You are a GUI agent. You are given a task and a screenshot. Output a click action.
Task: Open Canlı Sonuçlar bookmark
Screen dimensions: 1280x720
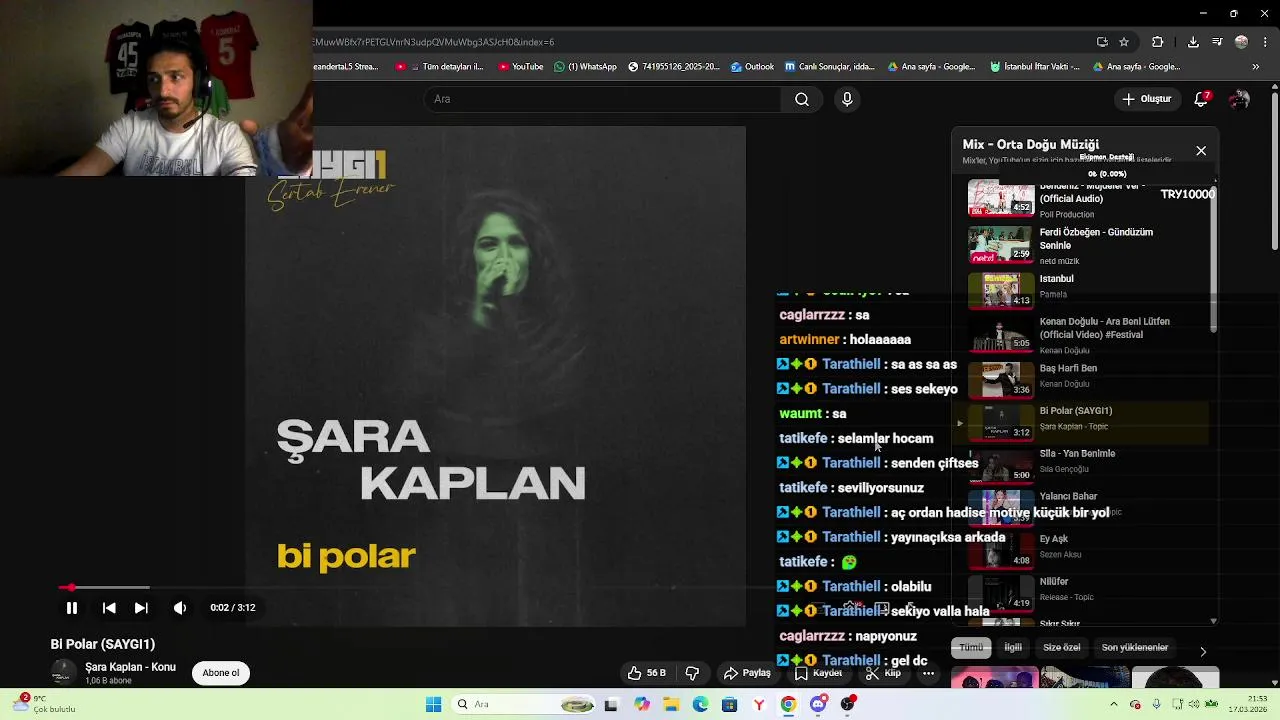click(x=830, y=67)
